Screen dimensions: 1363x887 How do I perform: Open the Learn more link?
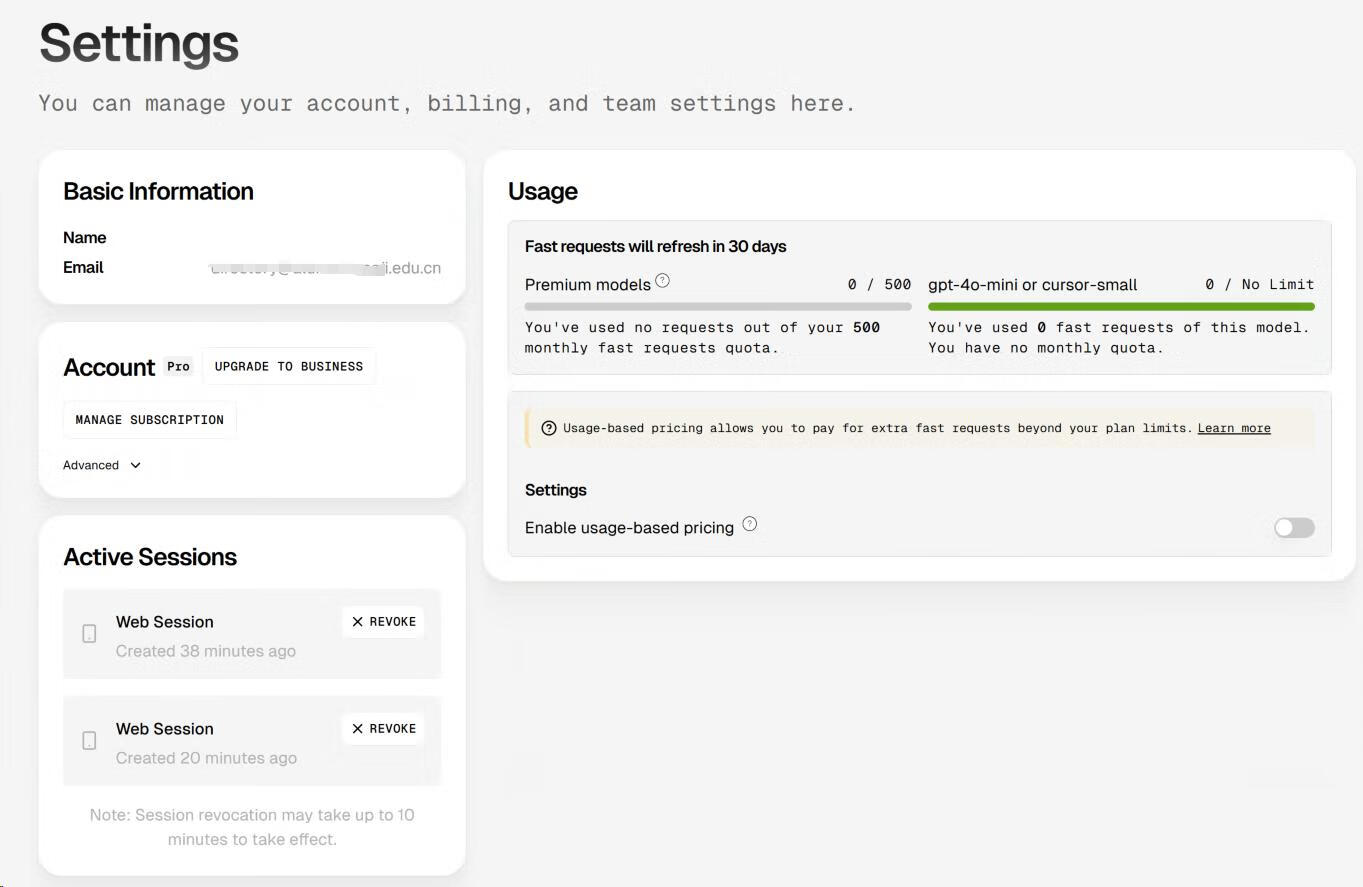(1234, 428)
